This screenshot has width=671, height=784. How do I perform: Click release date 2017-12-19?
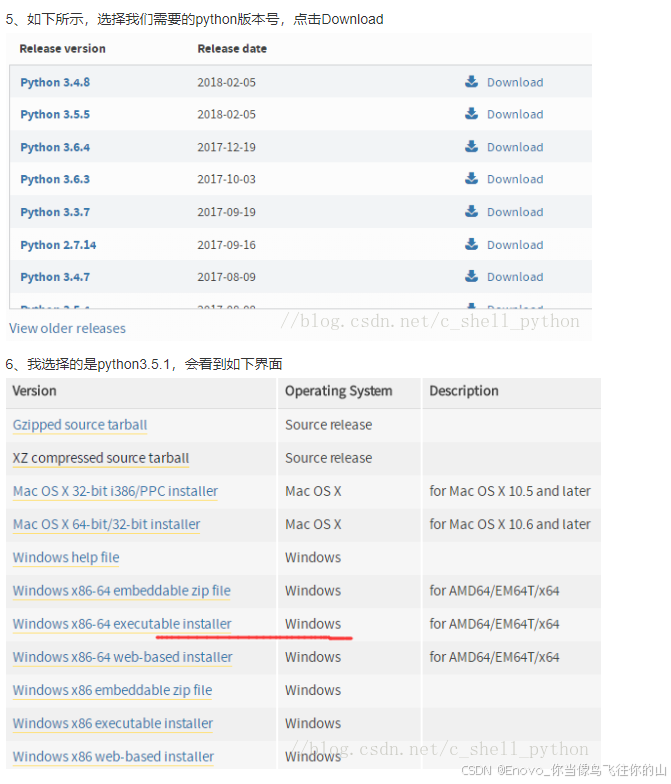coord(226,148)
